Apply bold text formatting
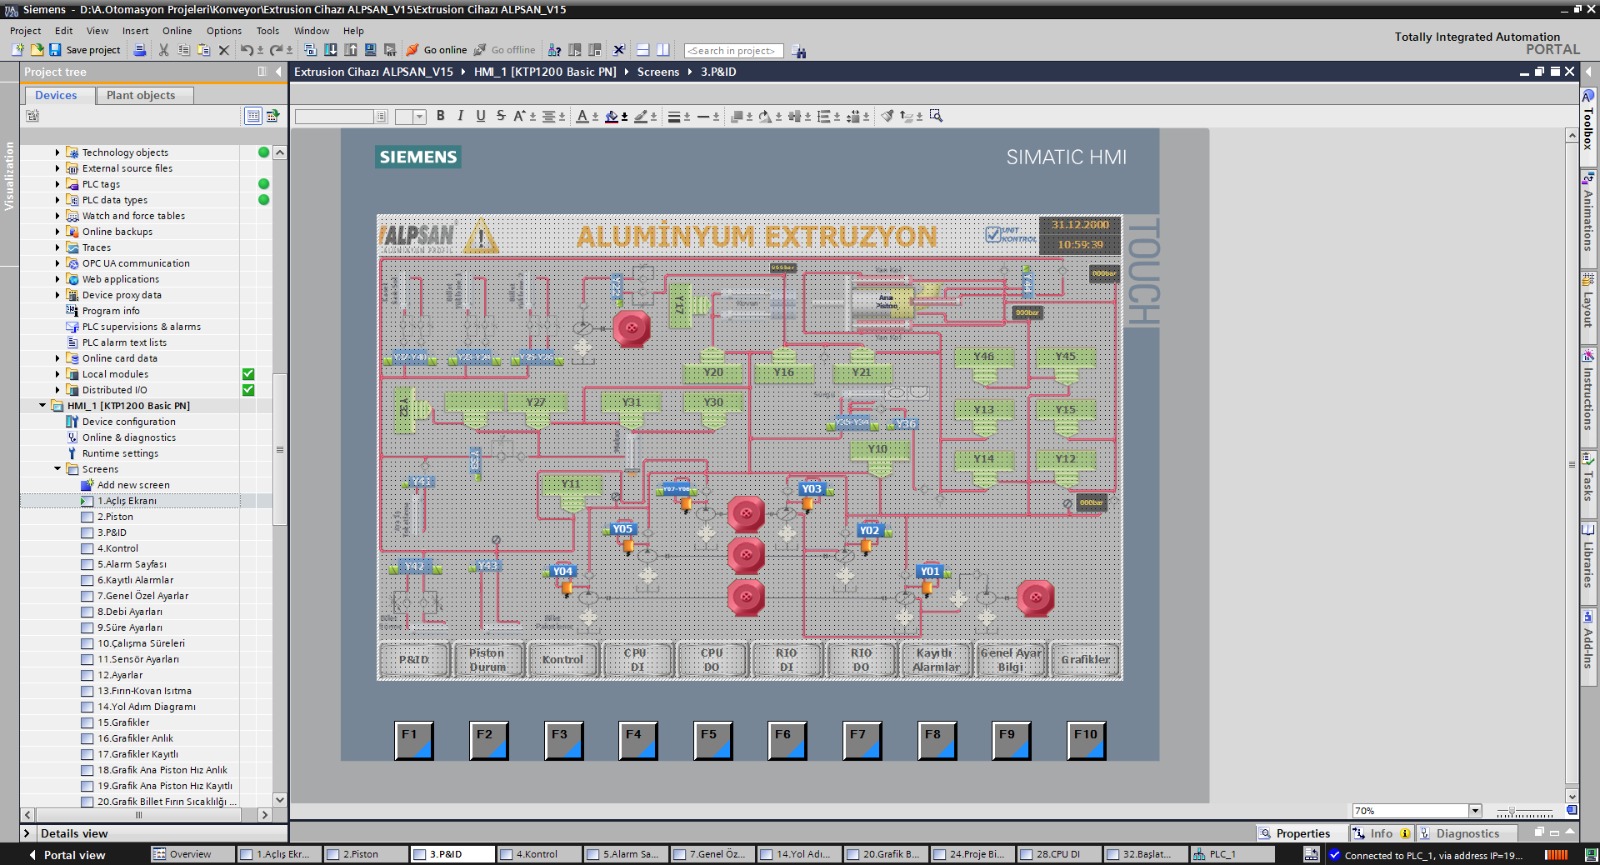Screen dimensions: 1600x865 point(440,116)
